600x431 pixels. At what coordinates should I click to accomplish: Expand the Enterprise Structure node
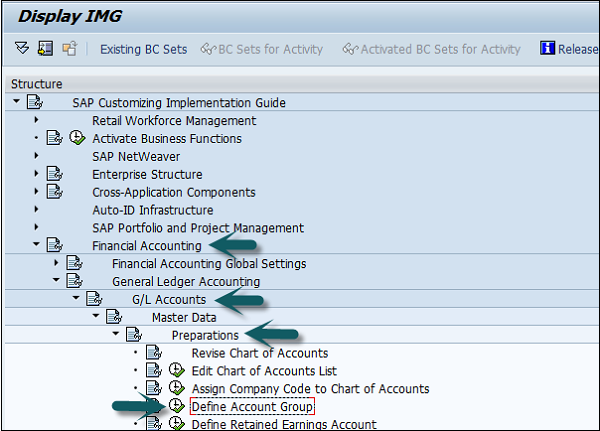36,174
